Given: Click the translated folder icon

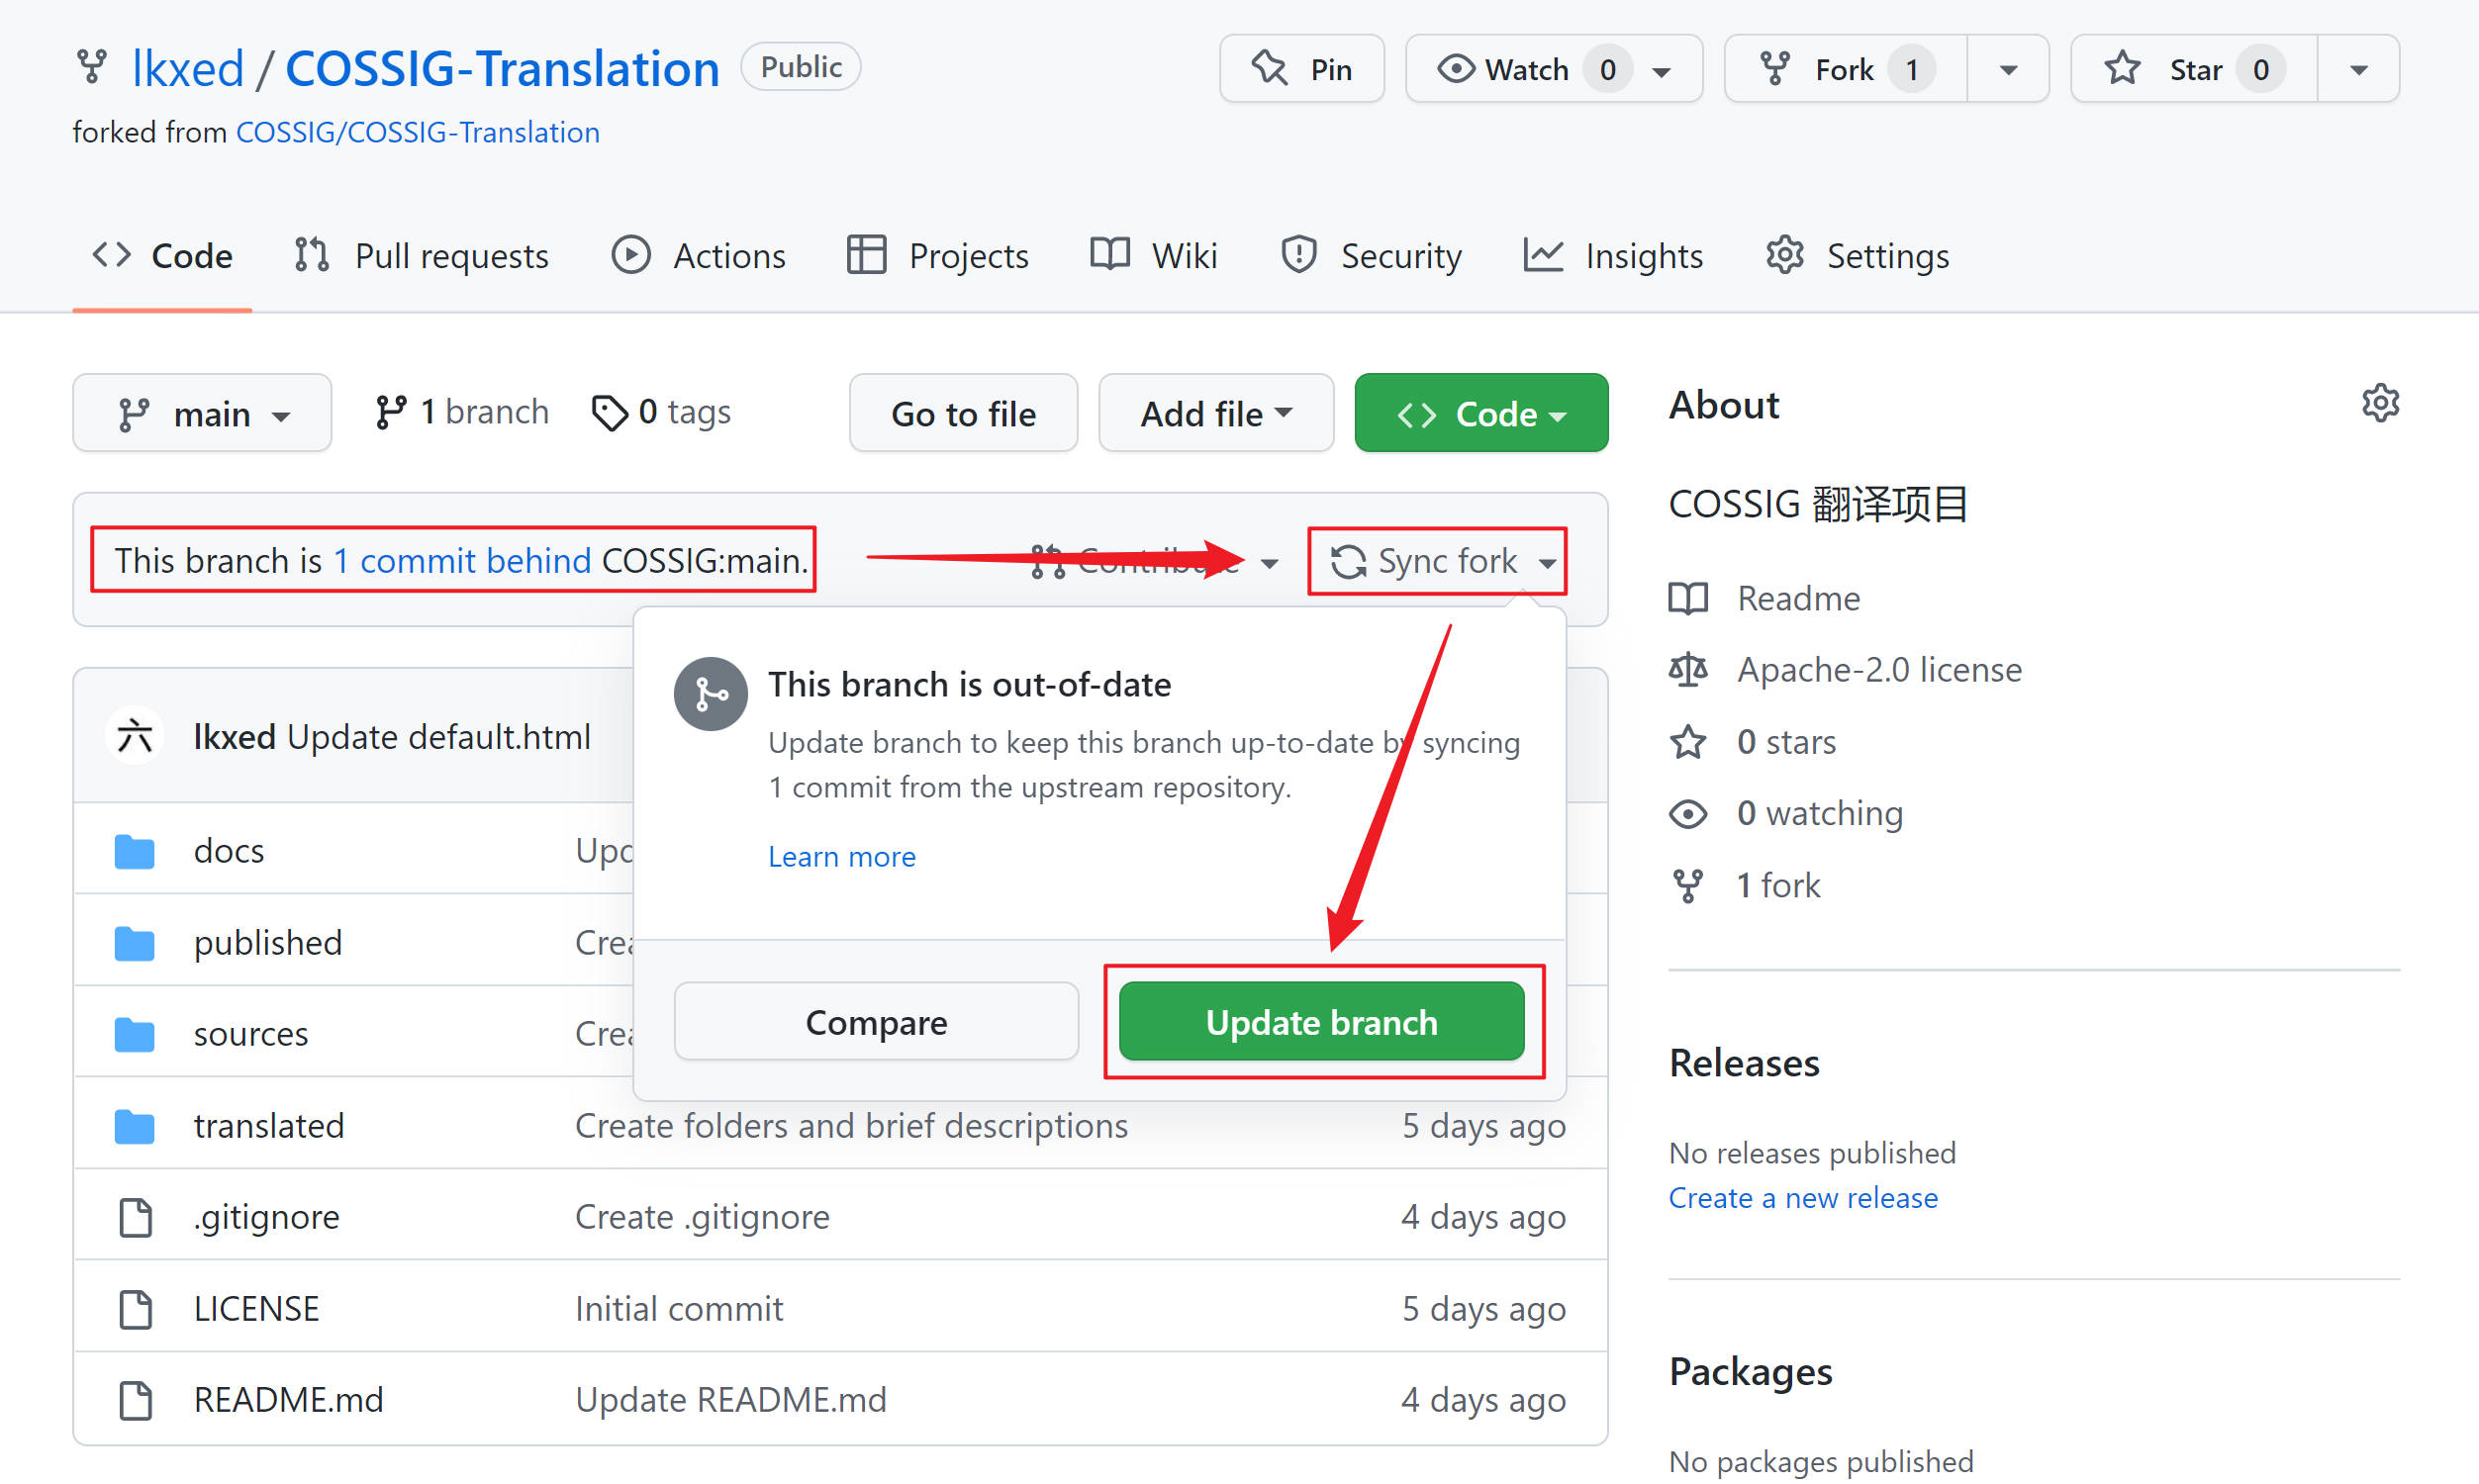Looking at the screenshot, I should (134, 1126).
